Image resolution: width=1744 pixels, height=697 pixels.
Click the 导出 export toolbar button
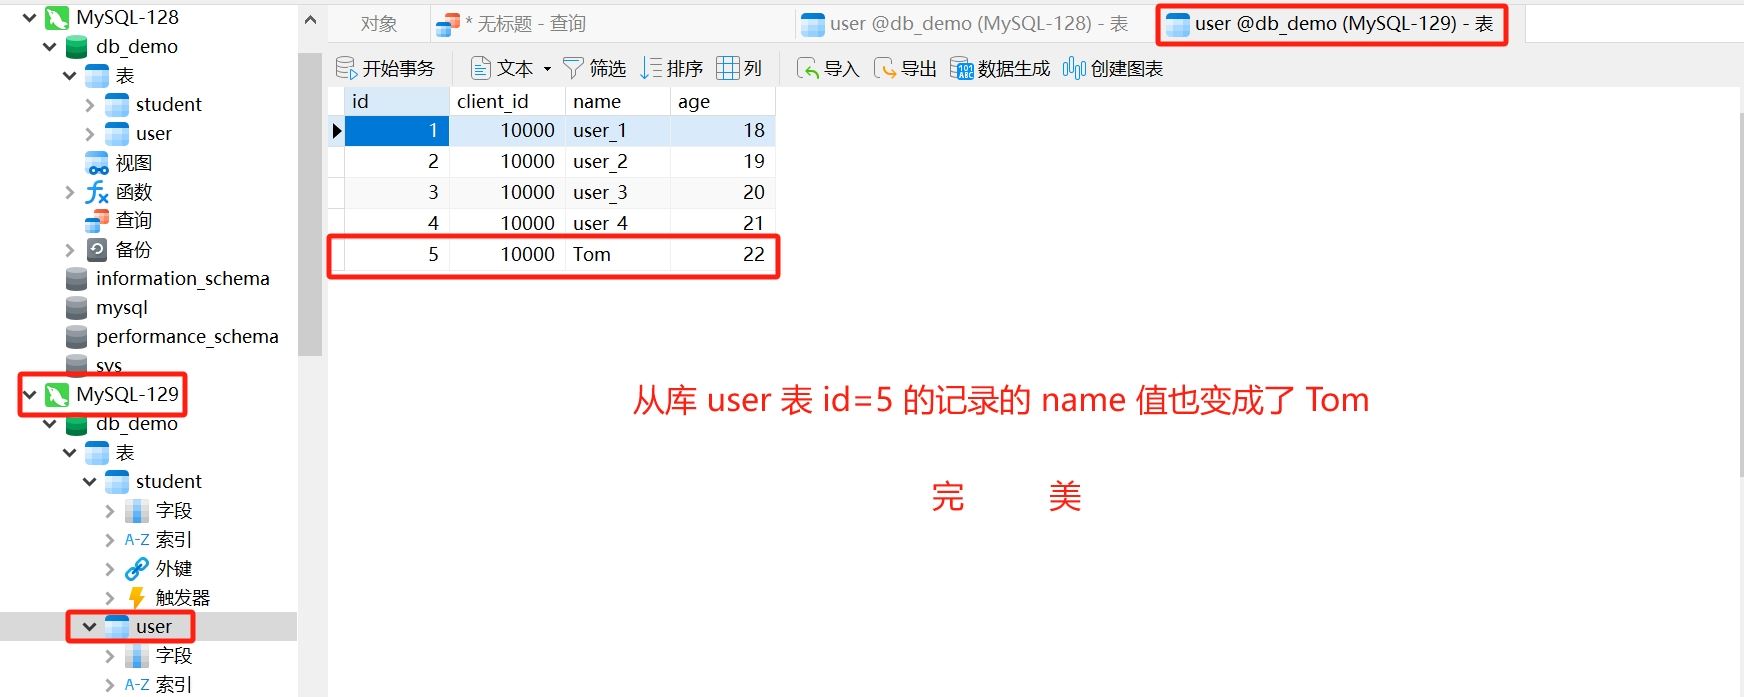(x=905, y=68)
